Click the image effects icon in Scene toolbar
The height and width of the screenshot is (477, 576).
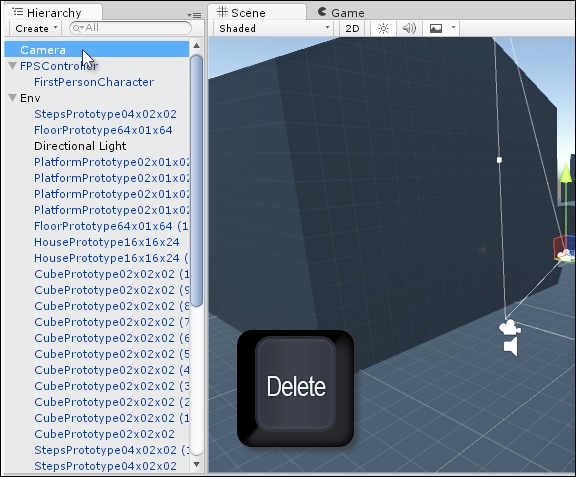436,28
